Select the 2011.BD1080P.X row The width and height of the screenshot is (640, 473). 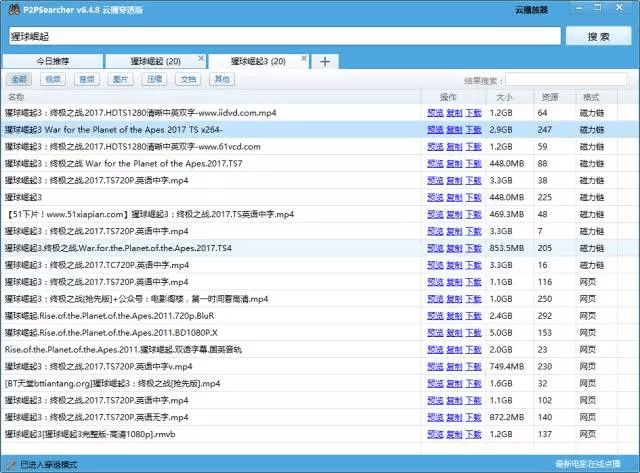coord(320,333)
